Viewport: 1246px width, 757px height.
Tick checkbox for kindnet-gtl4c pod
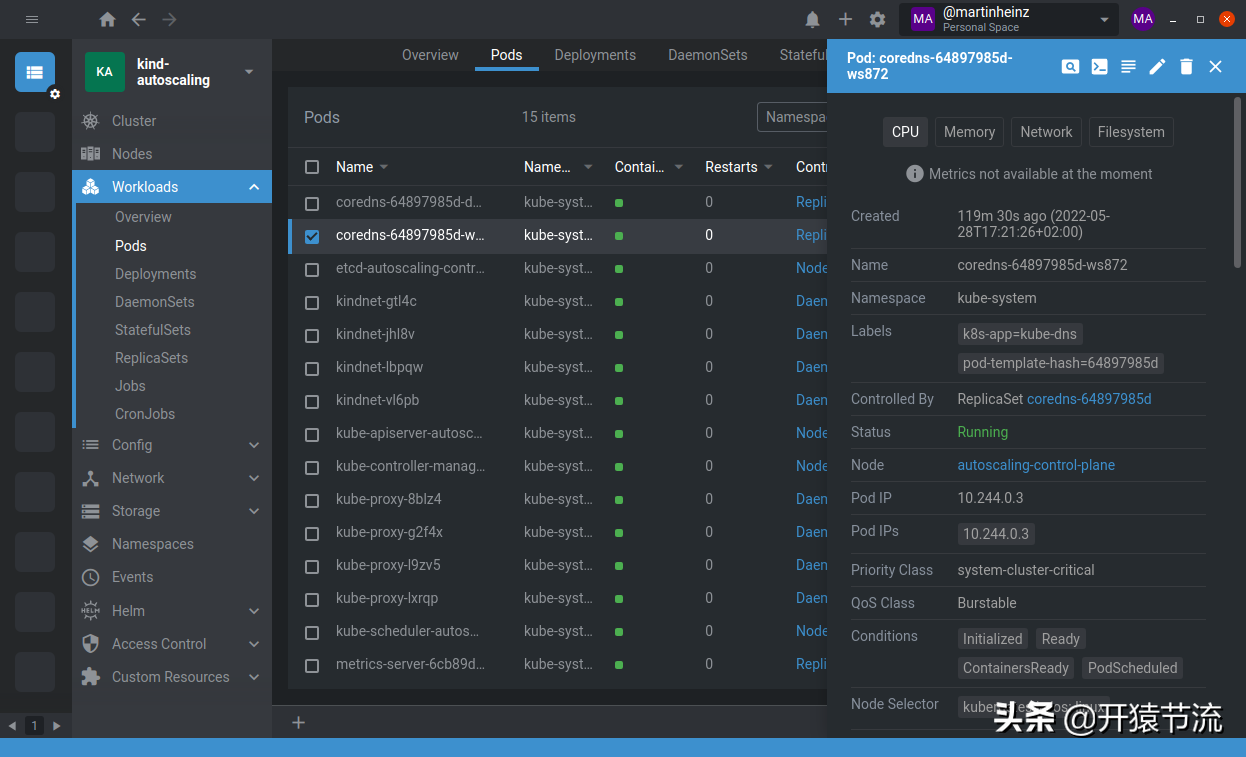point(312,302)
